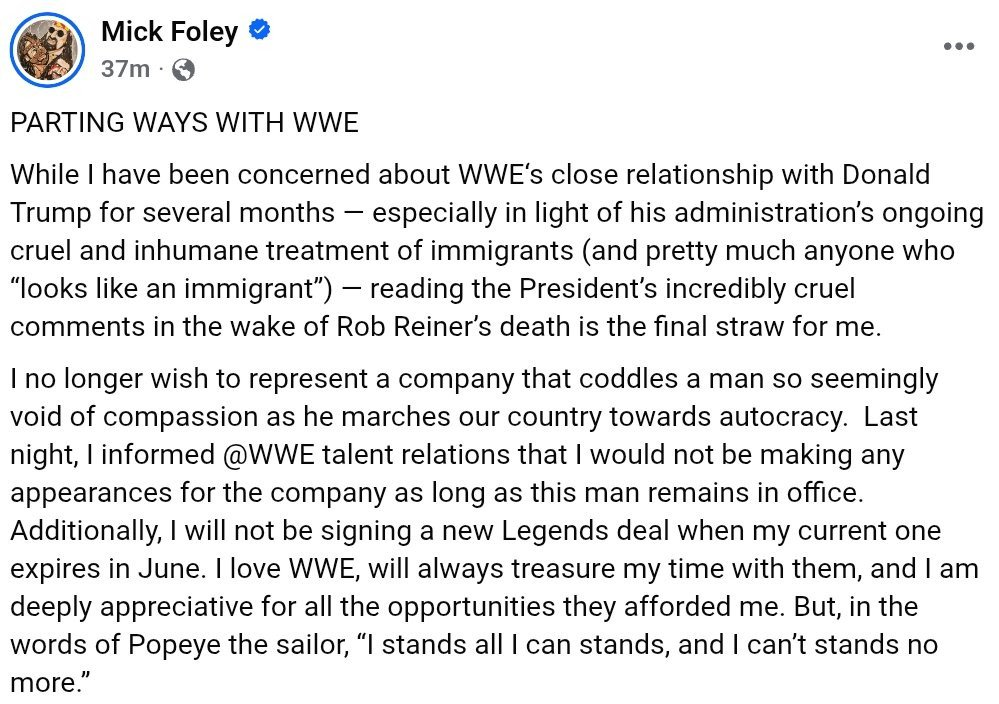999x704 pixels.
Task: Open the Mick Foley profile name link
Action: [169, 32]
